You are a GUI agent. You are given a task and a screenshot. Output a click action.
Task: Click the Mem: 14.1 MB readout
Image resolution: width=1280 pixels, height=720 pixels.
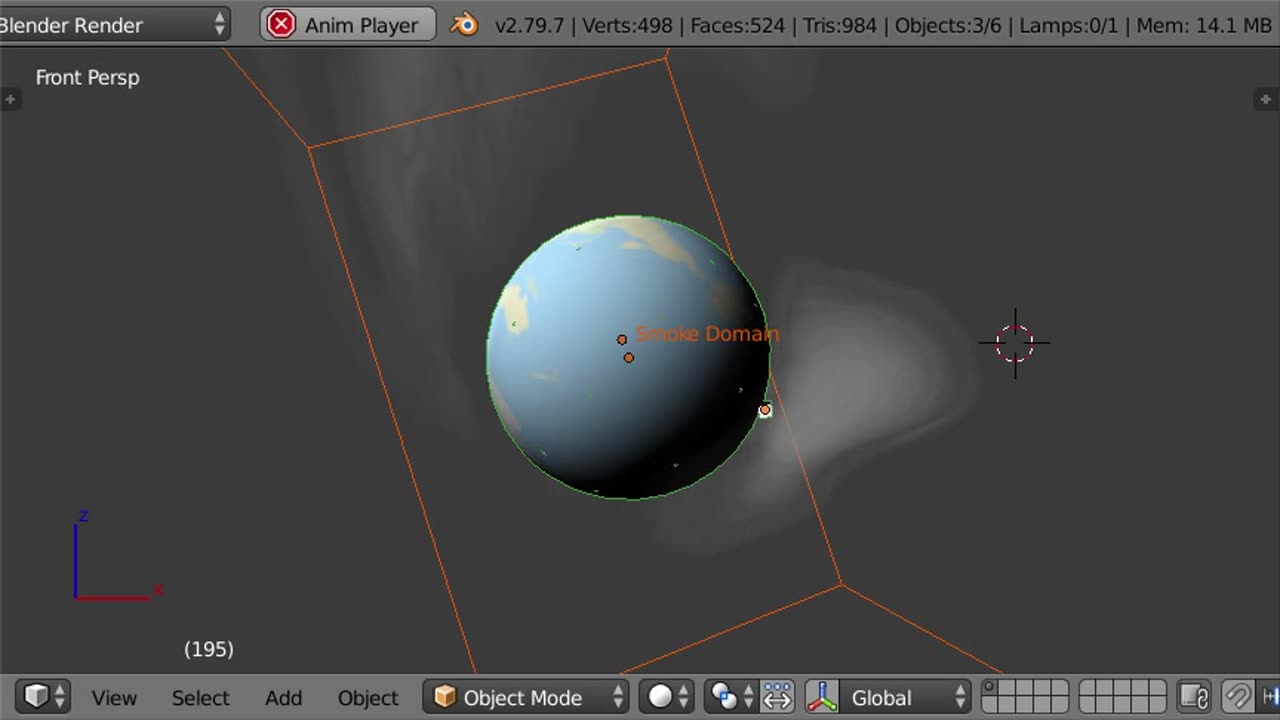click(x=1204, y=25)
